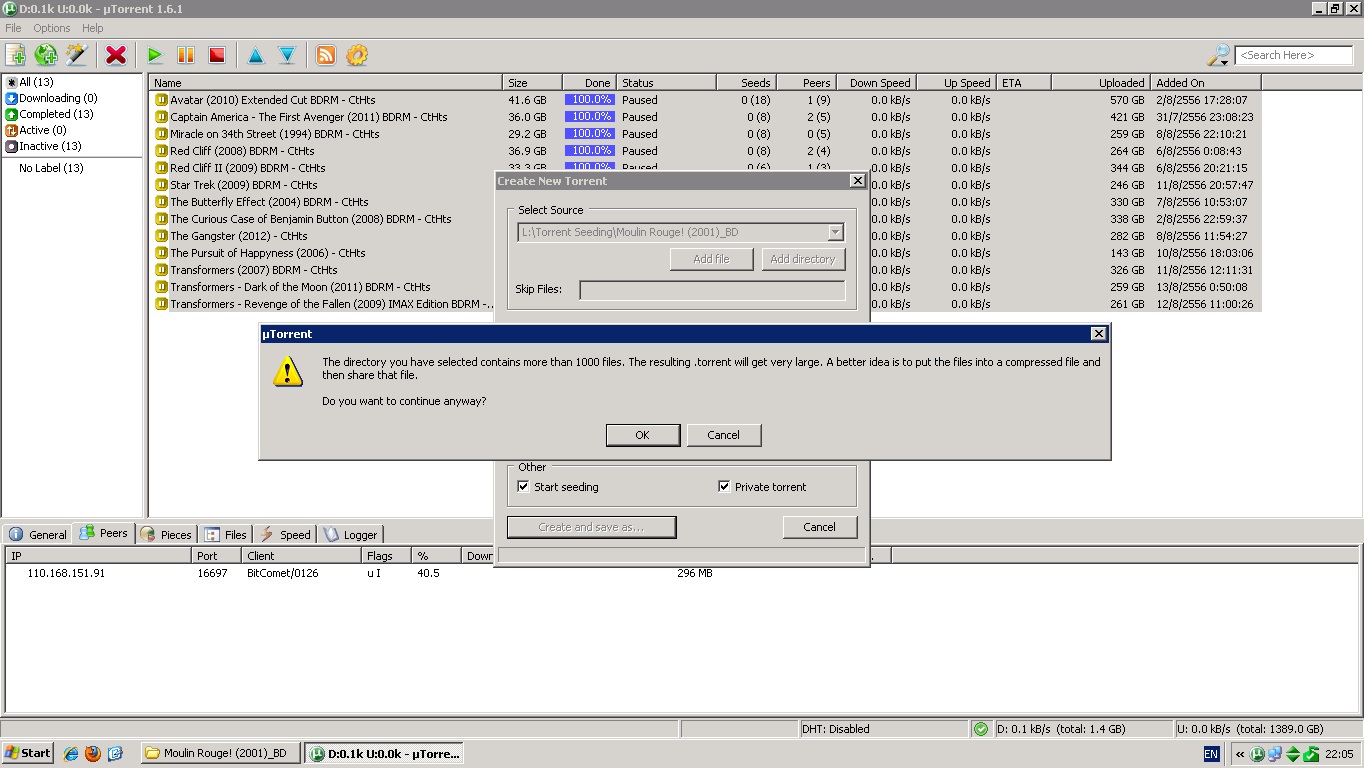This screenshot has height=768, width=1364.
Task: Click the paused icon beside Star Trek (2009)
Action: click(161, 185)
